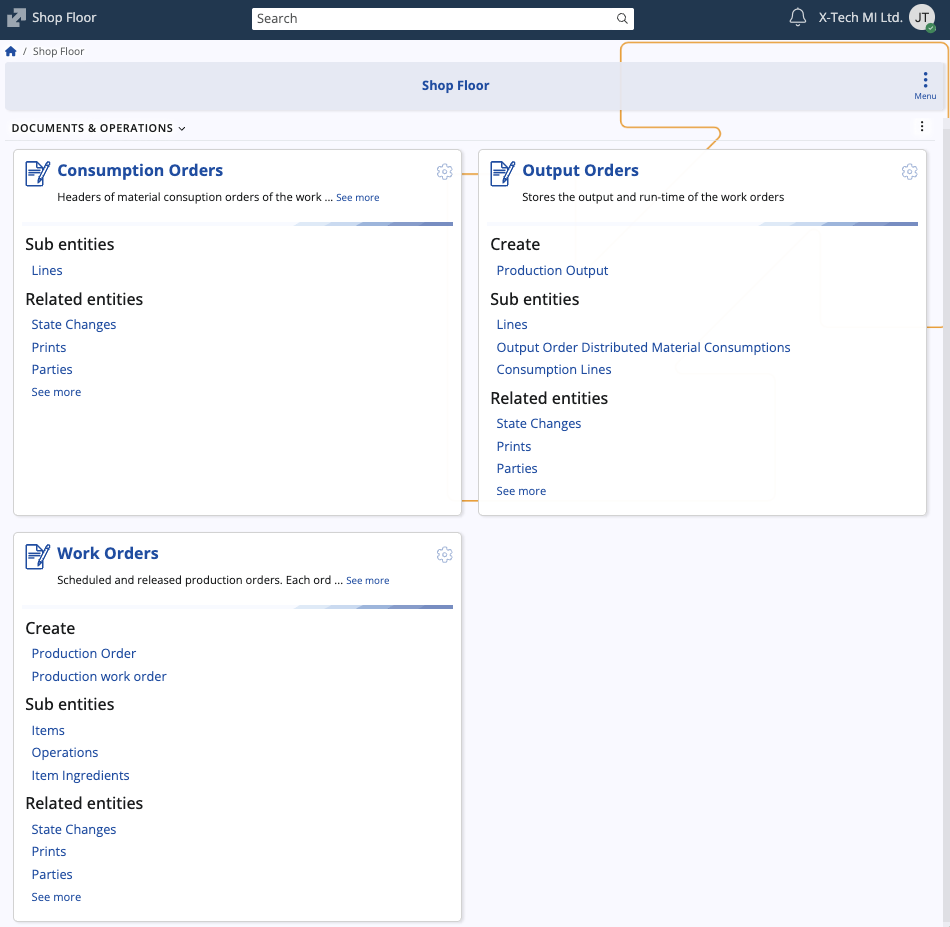Click the Output Orders document icon
This screenshot has width=950, height=927.
pyautogui.click(x=503, y=173)
